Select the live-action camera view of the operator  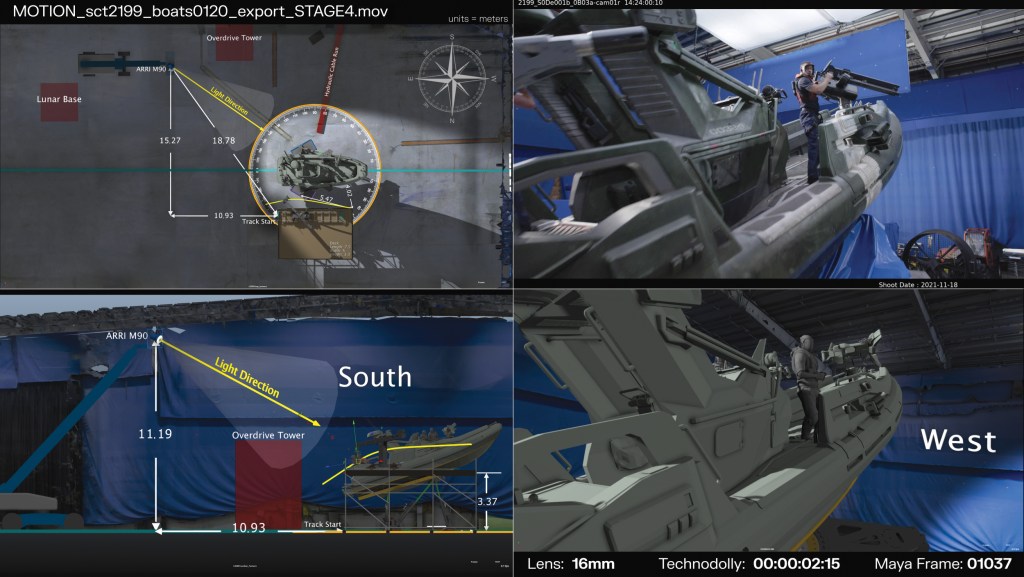pos(768,144)
